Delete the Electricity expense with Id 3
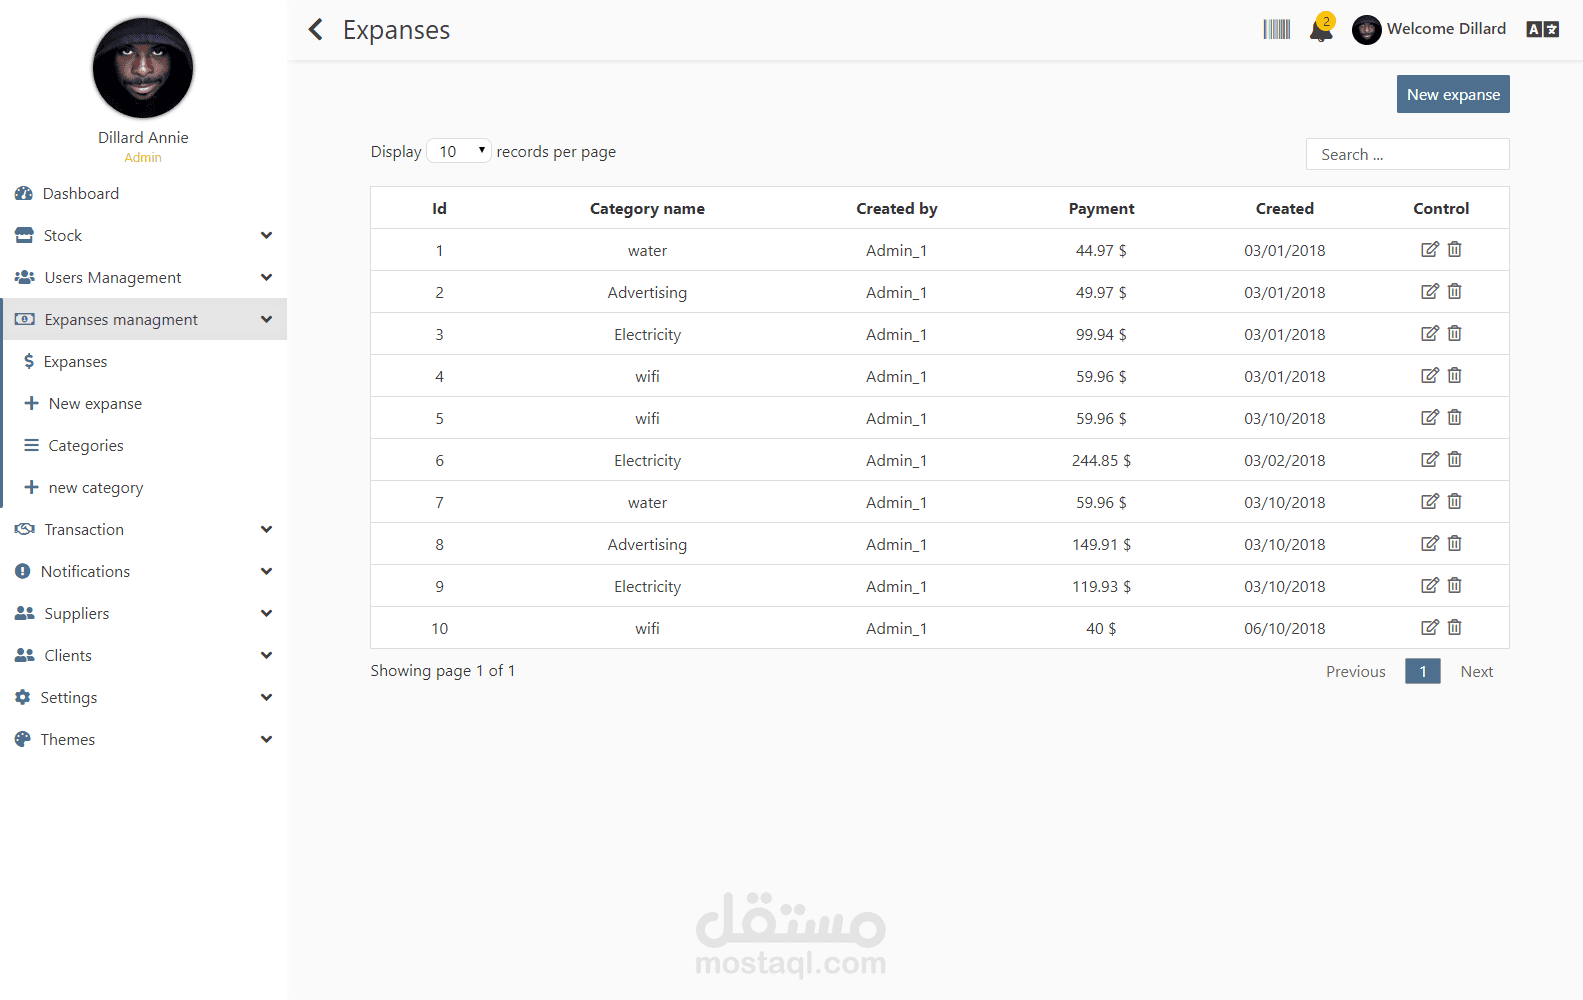1583x1000 pixels. [1455, 333]
